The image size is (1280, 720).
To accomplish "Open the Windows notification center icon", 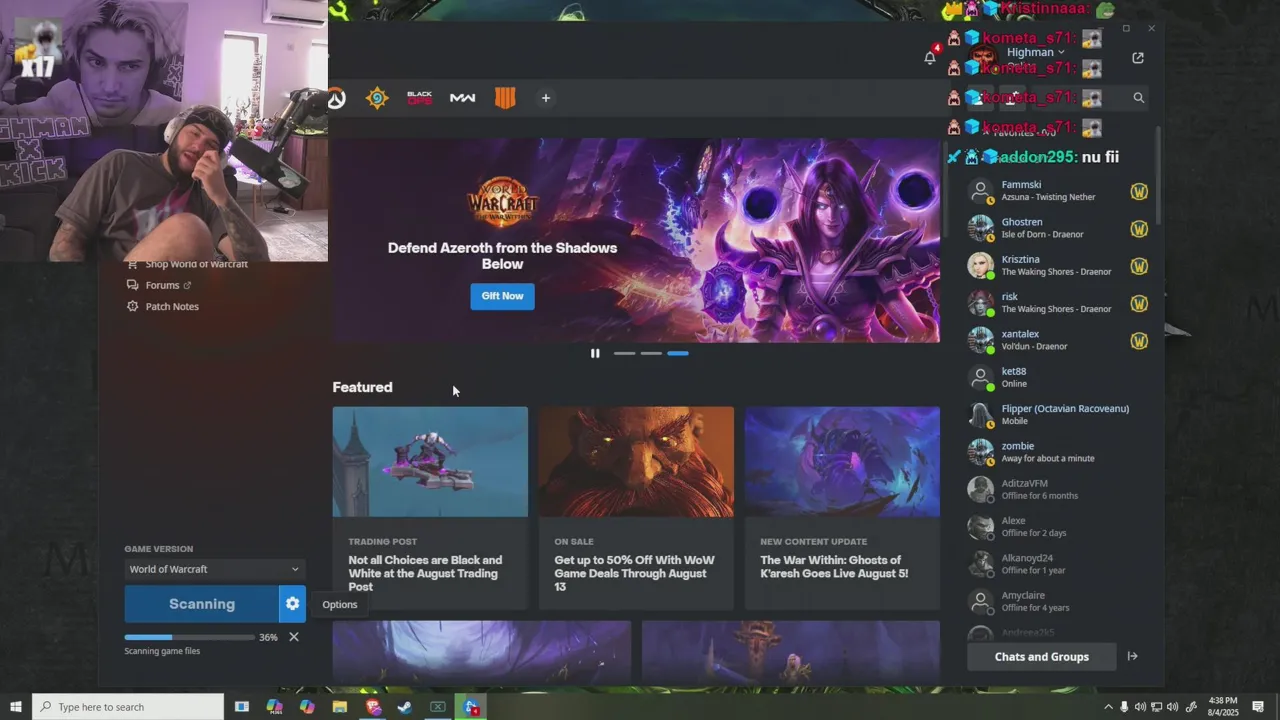I will click(1258, 707).
